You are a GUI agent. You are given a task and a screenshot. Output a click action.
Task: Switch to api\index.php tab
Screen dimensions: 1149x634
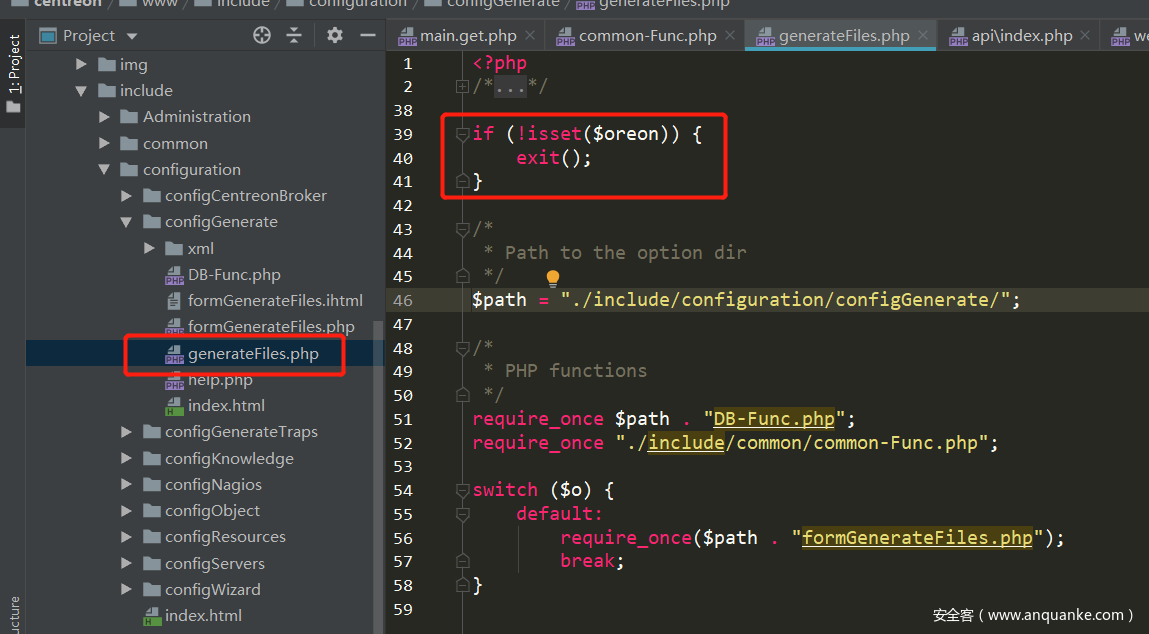pos(1021,36)
